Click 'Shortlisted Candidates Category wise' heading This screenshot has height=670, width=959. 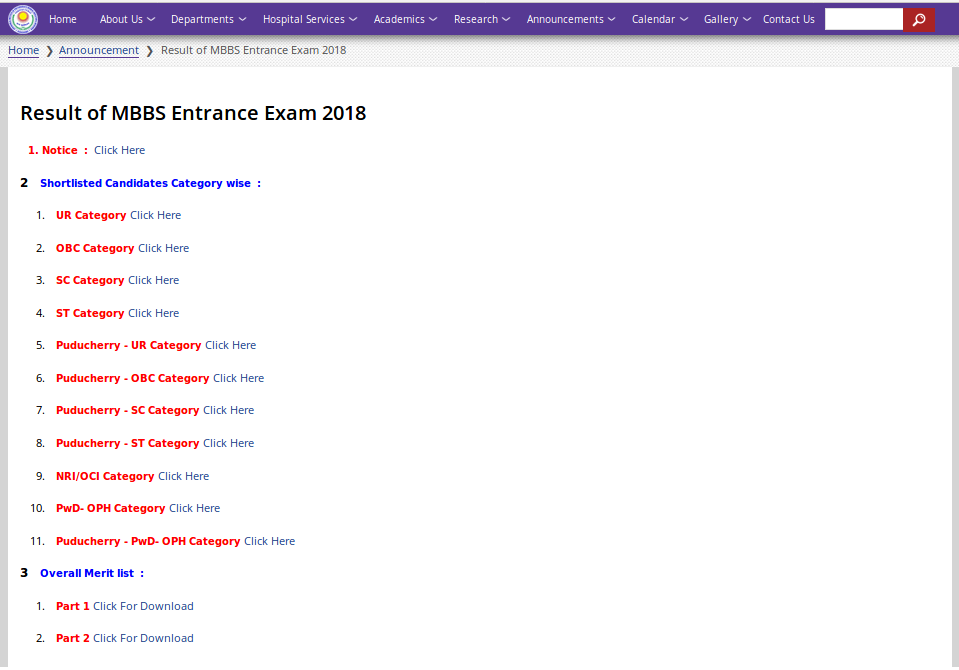[150, 184]
